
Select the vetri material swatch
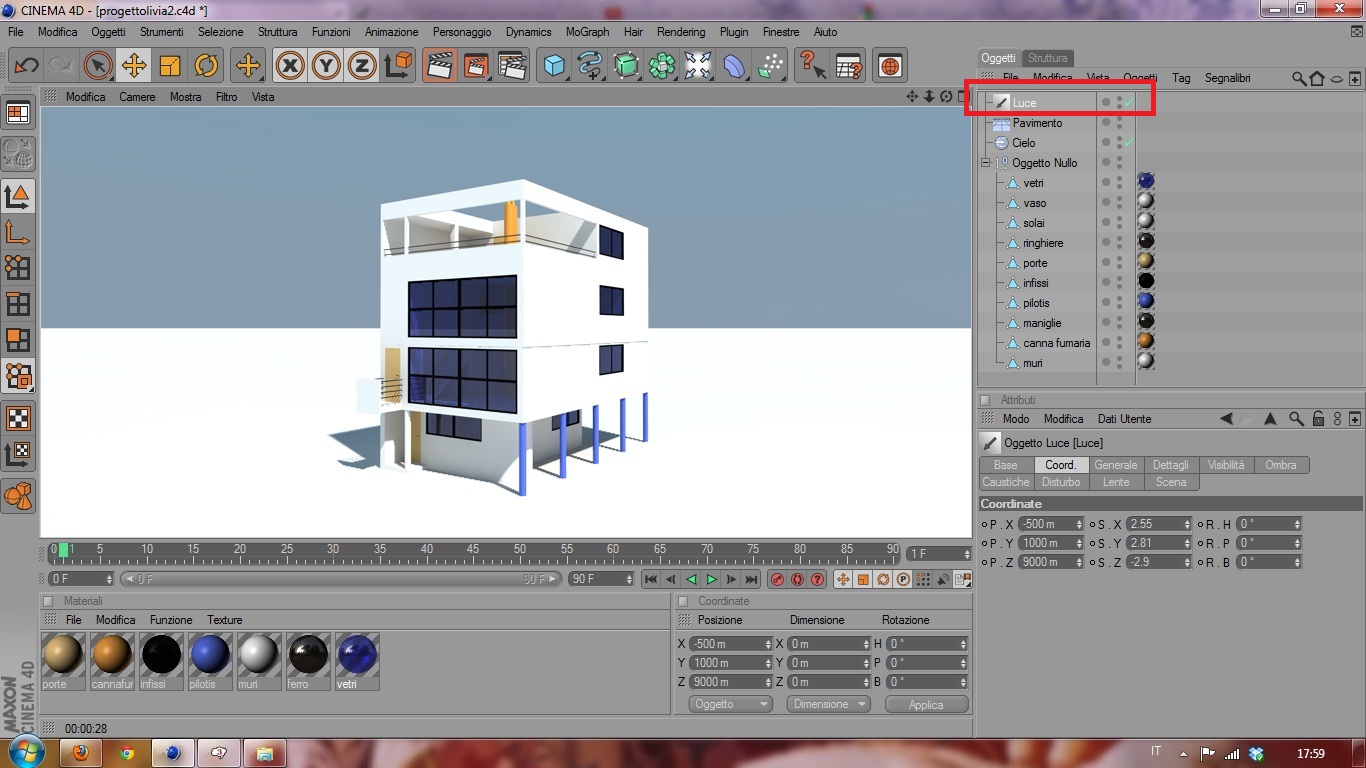tap(357, 661)
